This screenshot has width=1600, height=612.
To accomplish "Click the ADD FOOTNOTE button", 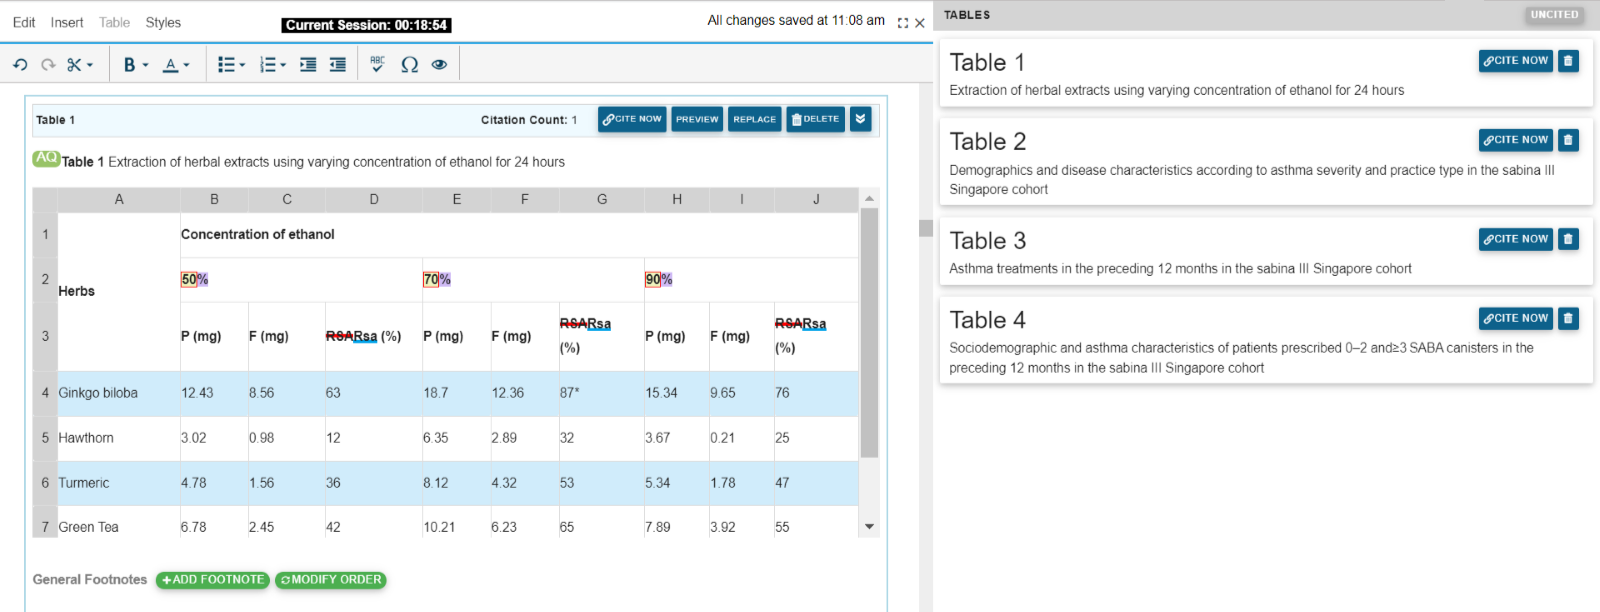I will 213,580.
